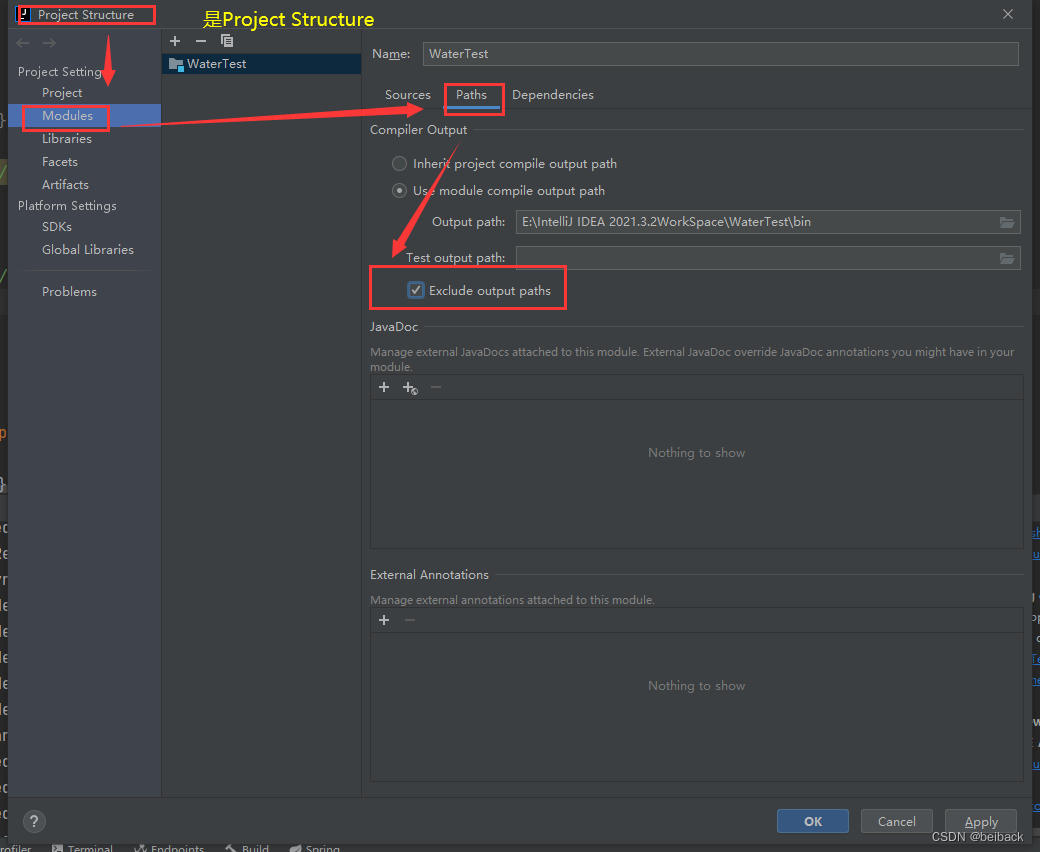Click the IntelliJ logo in title bar
The image size is (1040, 852).
point(25,14)
